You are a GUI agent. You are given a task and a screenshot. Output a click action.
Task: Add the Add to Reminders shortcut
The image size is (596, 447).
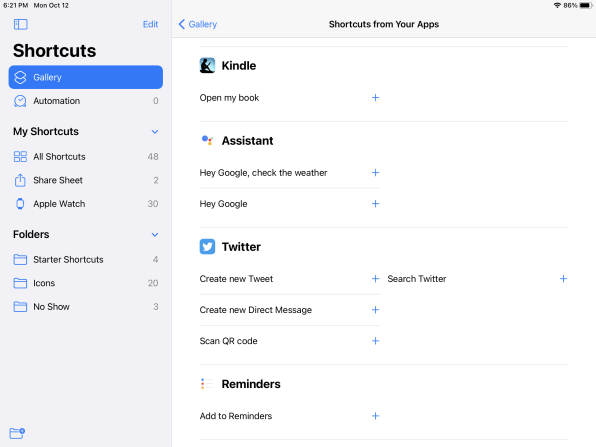375,416
